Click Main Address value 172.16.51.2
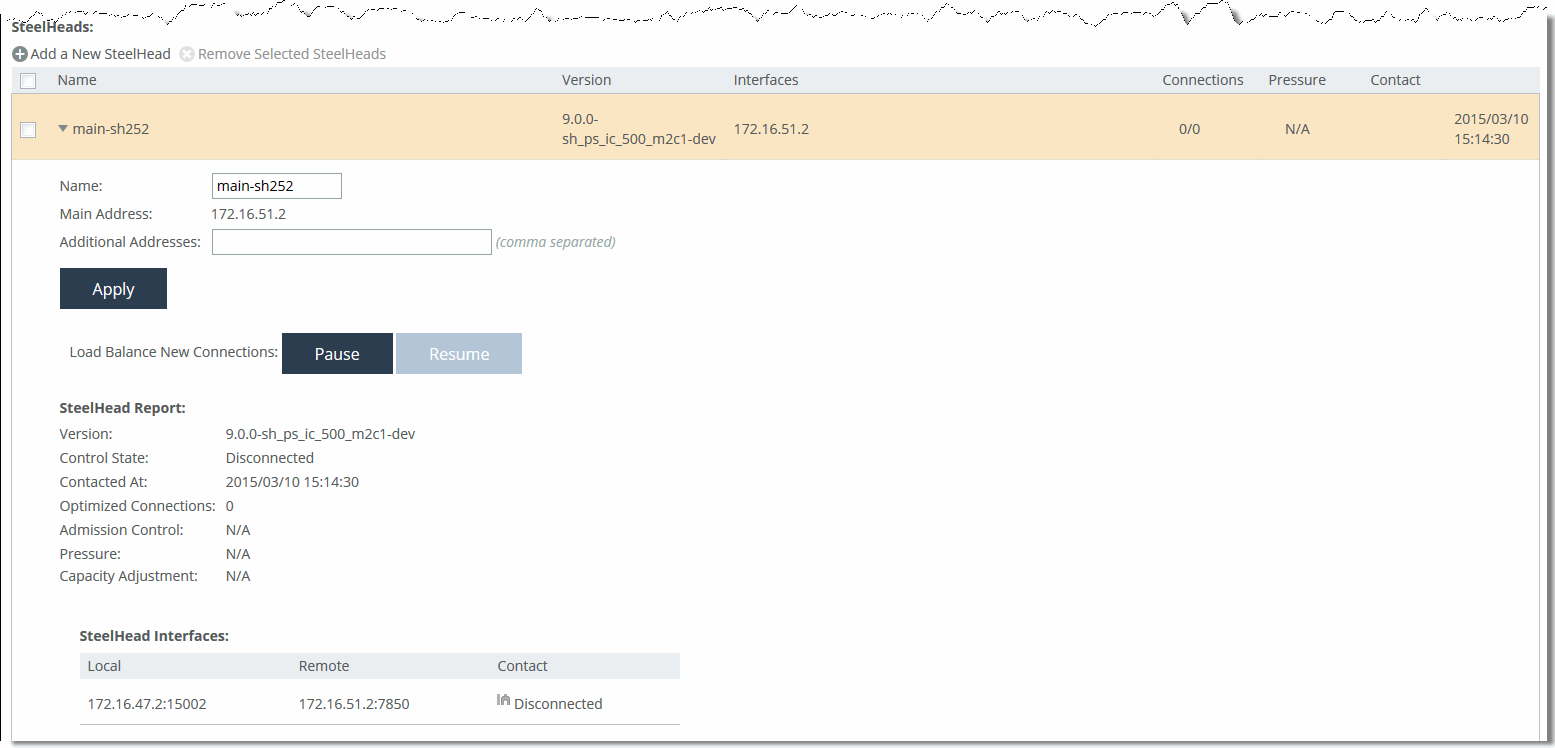1555x748 pixels. pos(248,214)
